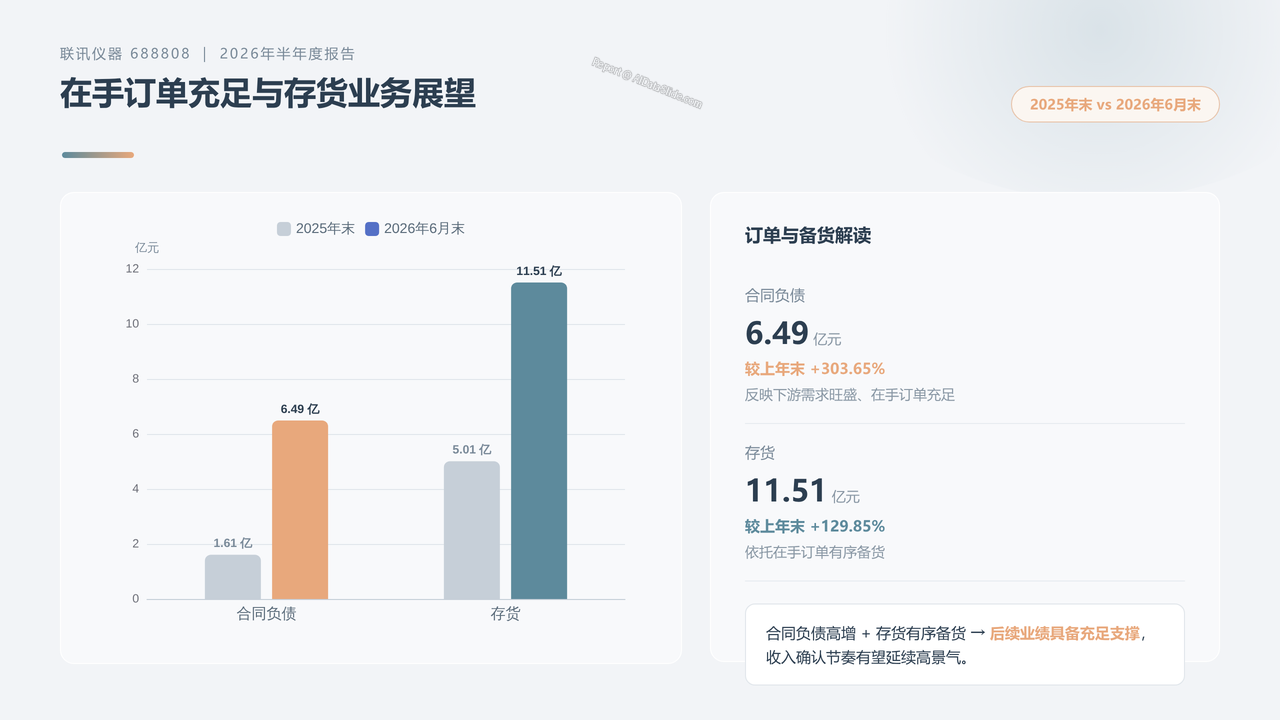
Task: Click the x-axis label 存货
Action: (505, 614)
